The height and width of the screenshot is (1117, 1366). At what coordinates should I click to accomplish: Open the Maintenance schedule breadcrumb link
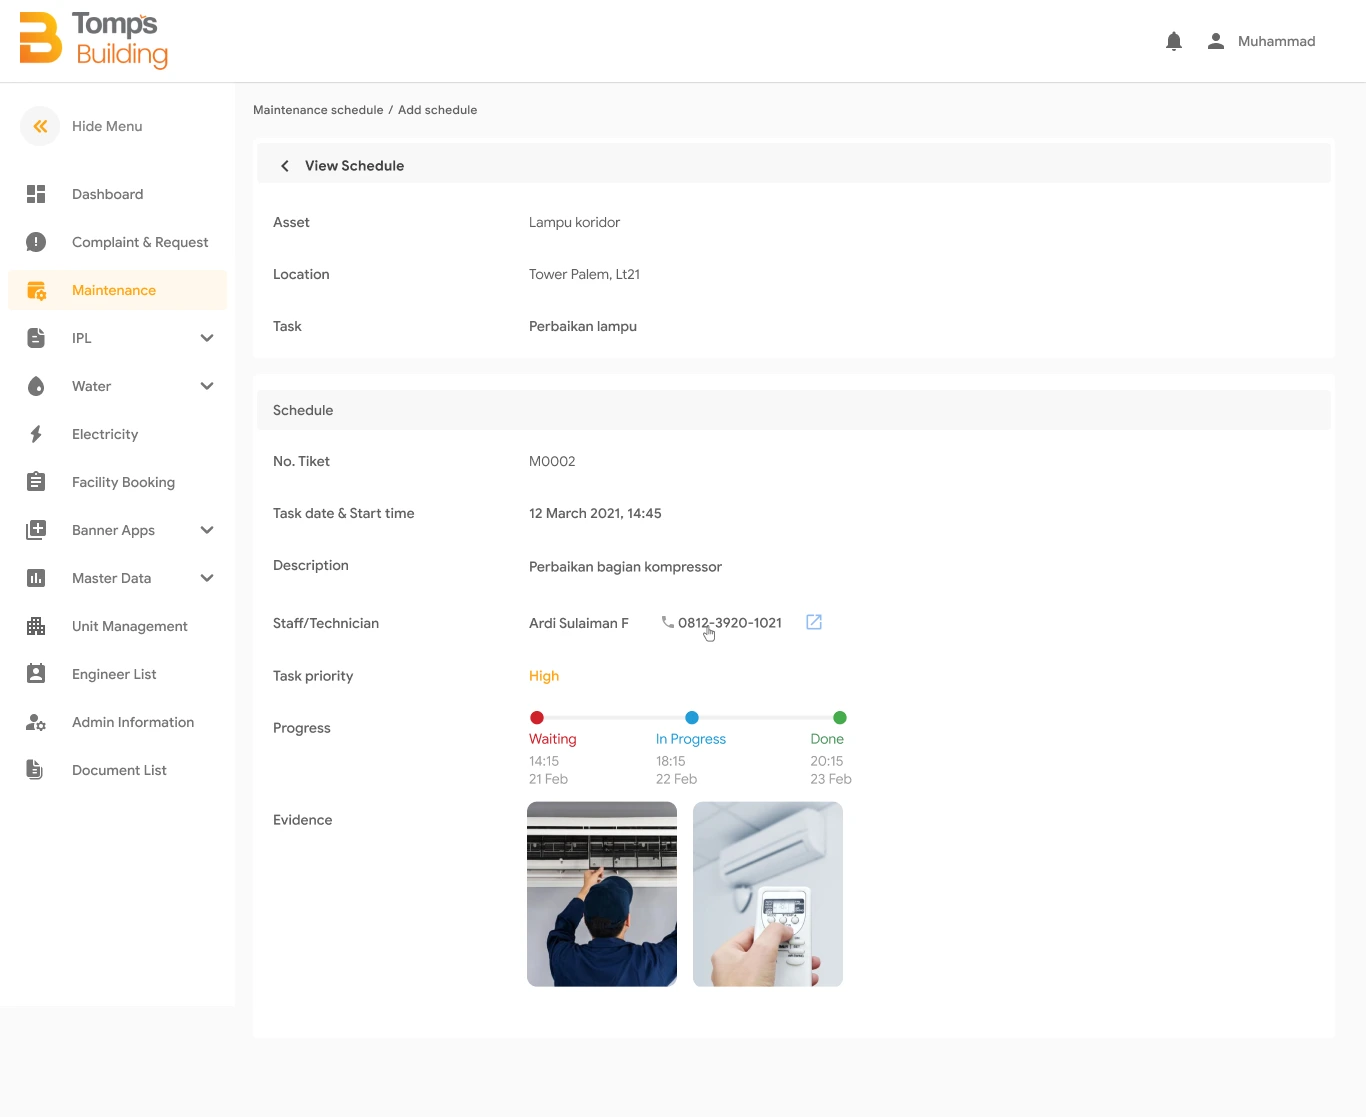(x=318, y=109)
